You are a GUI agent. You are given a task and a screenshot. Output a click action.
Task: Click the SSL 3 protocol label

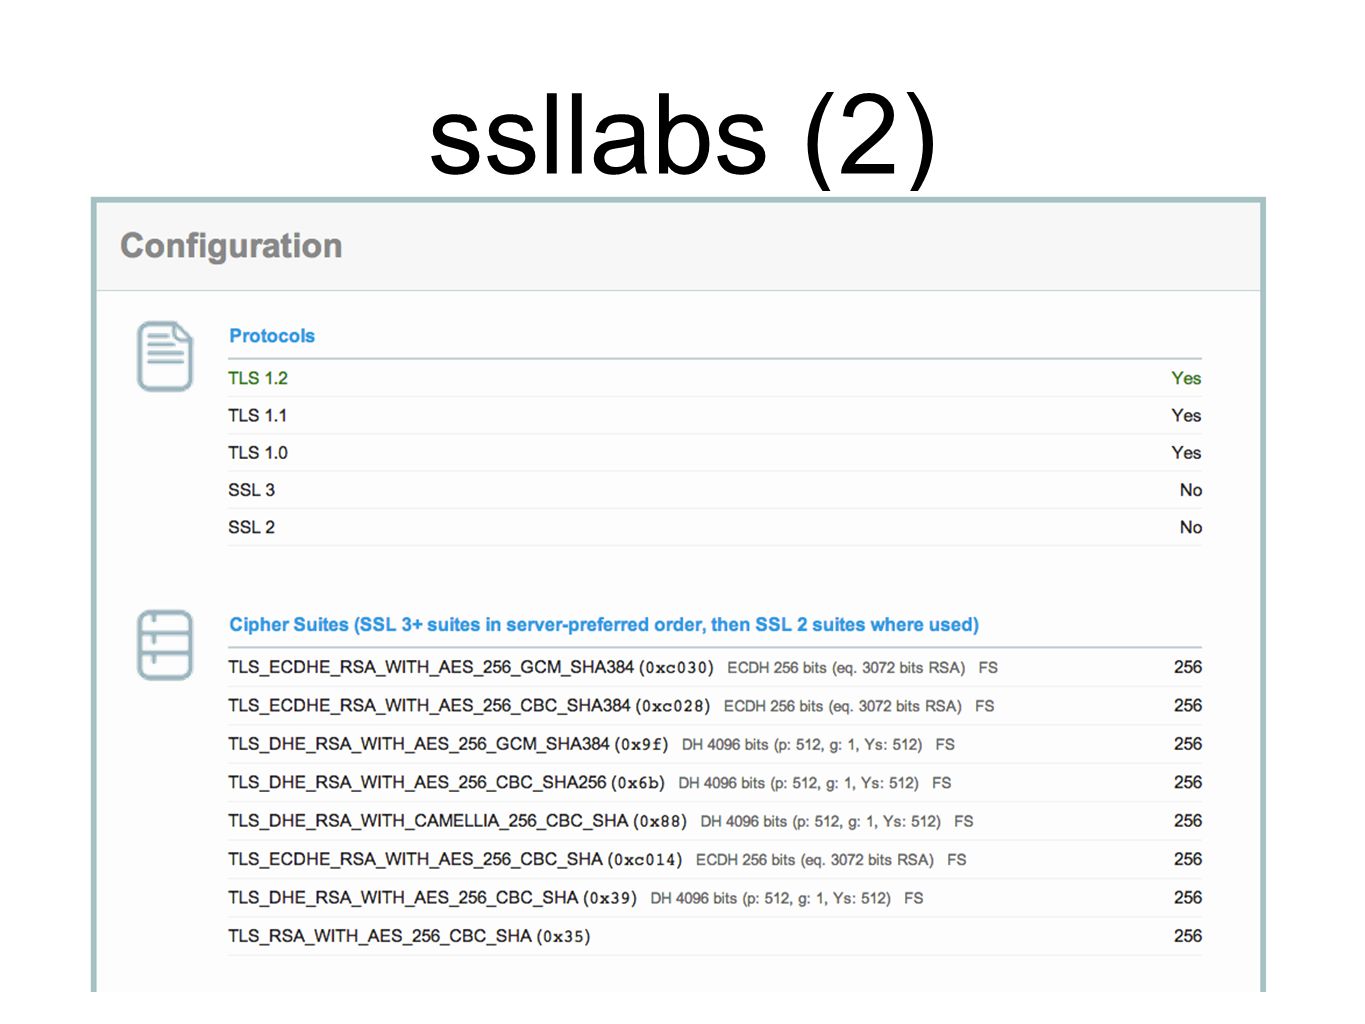click(251, 490)
